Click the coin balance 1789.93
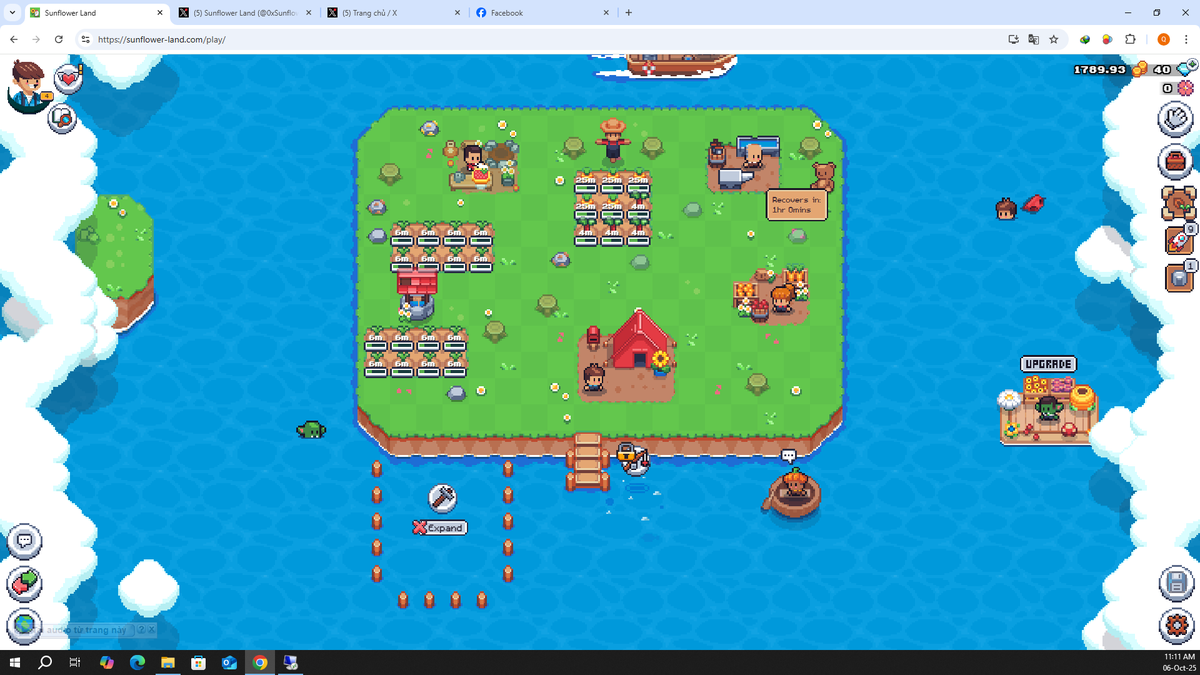 pos(1100,70)
